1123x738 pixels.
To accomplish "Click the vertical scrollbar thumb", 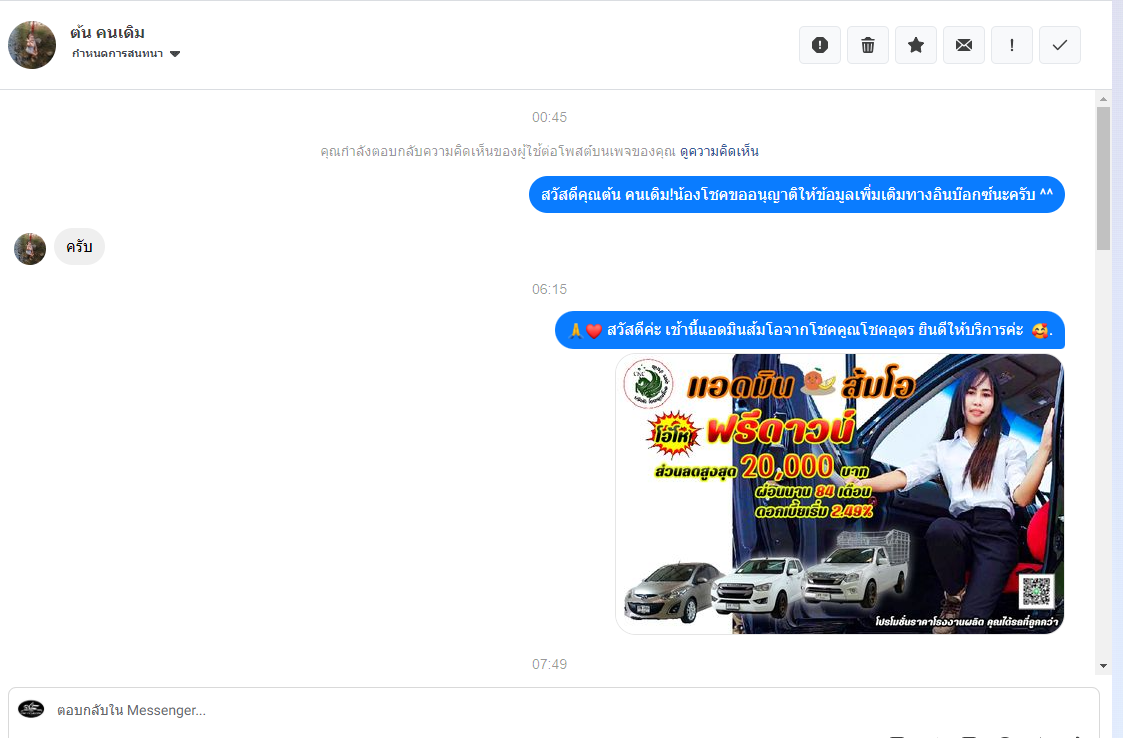I will pos(1103,178).
